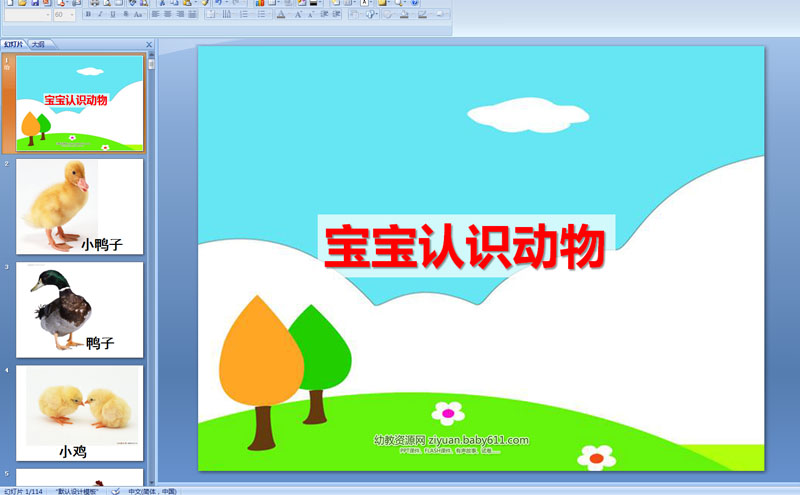The height and width of the screenshot is (495, 800).
Task: Toggle italic formatting
Action: click(101, 14)
